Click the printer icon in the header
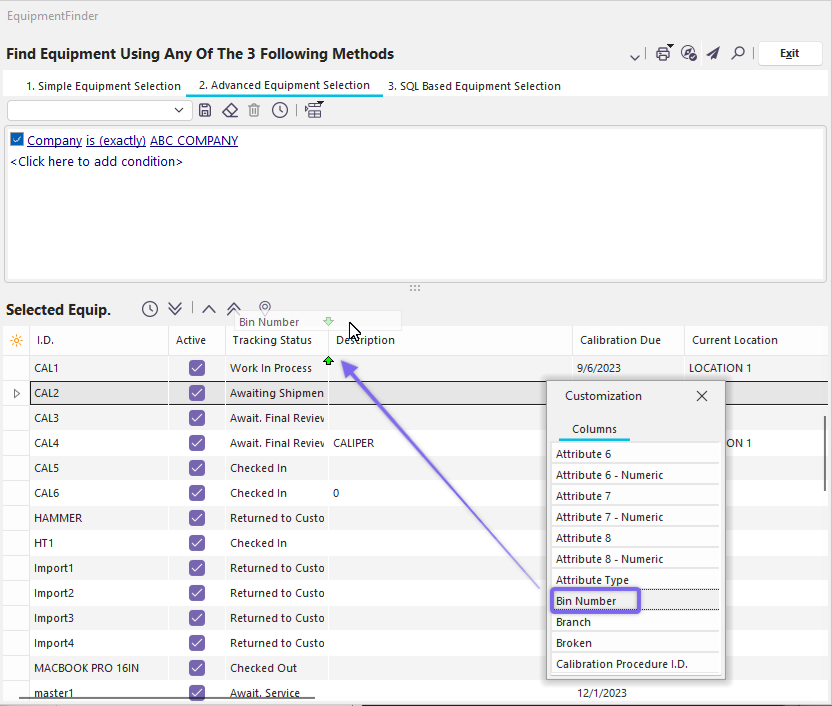The image size is (832, 706). click(662, 54)
